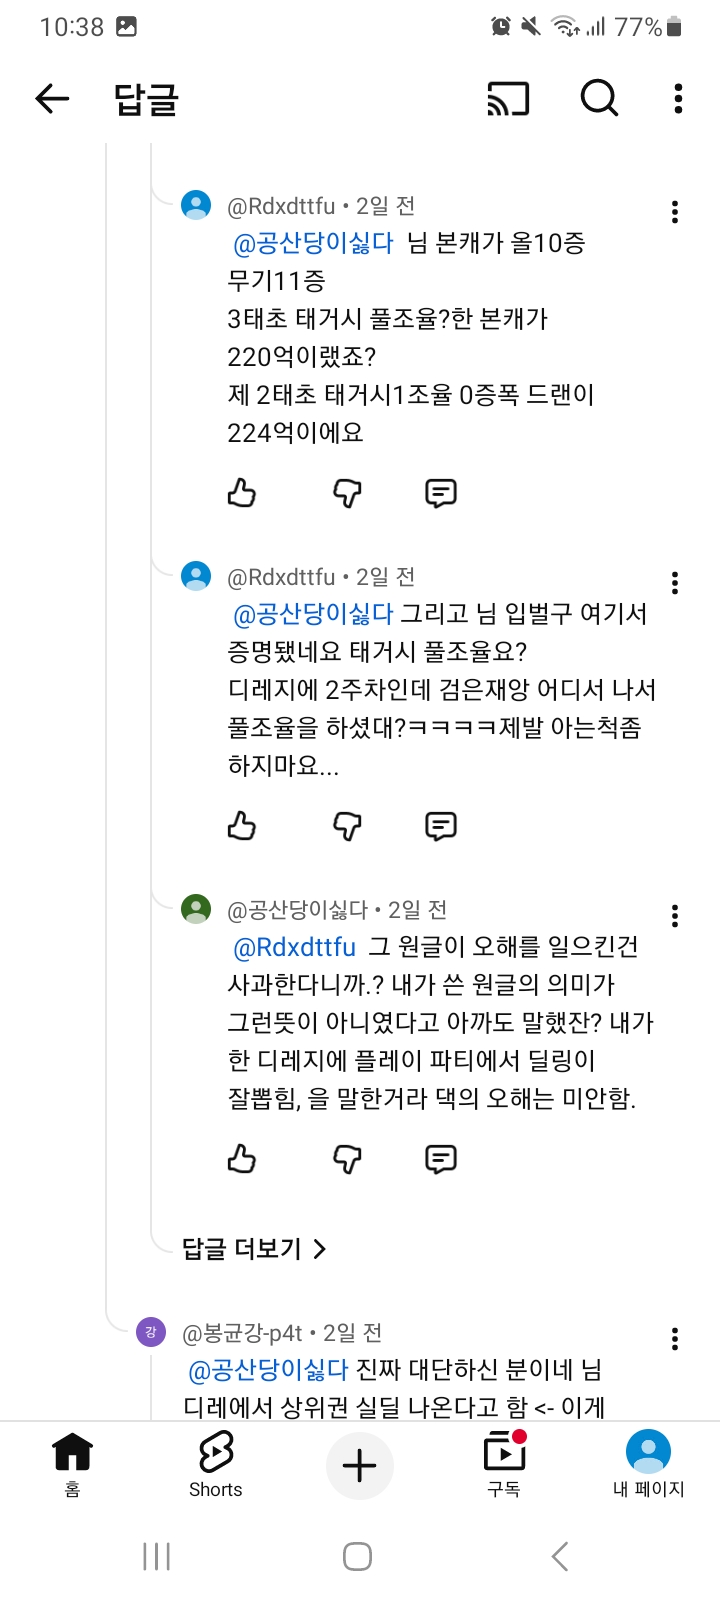720x1600 pixels.
Task: Go to the 홈 tab
Action: (72, 1464)
